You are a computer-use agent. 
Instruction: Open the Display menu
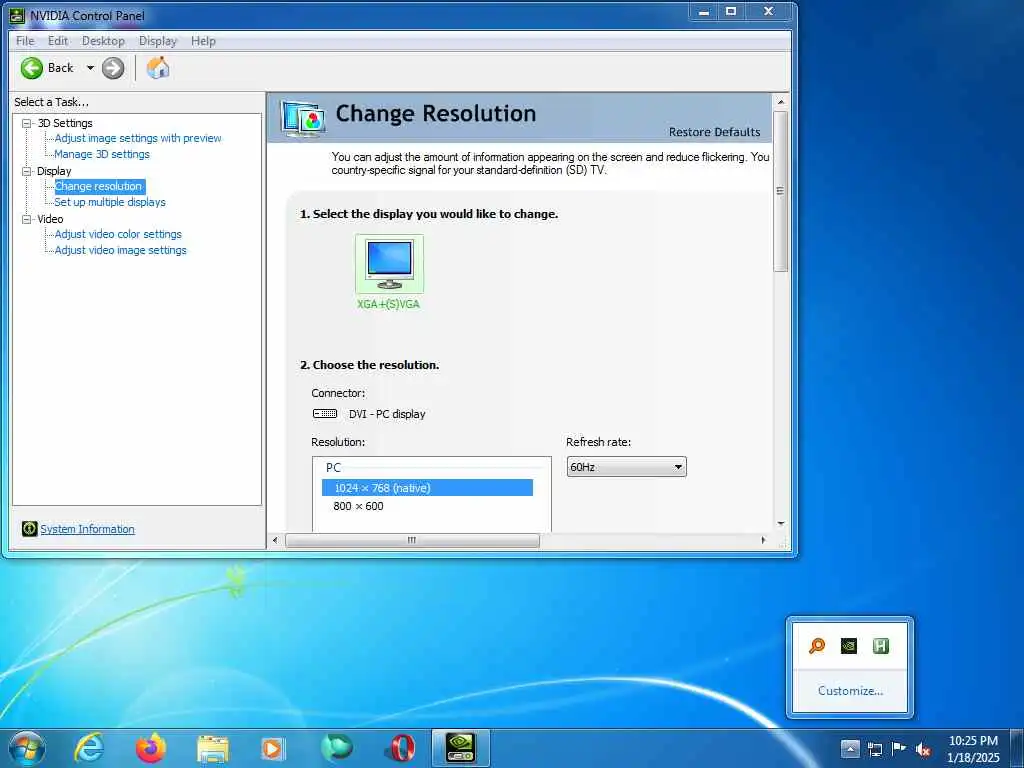click(157, 40)
